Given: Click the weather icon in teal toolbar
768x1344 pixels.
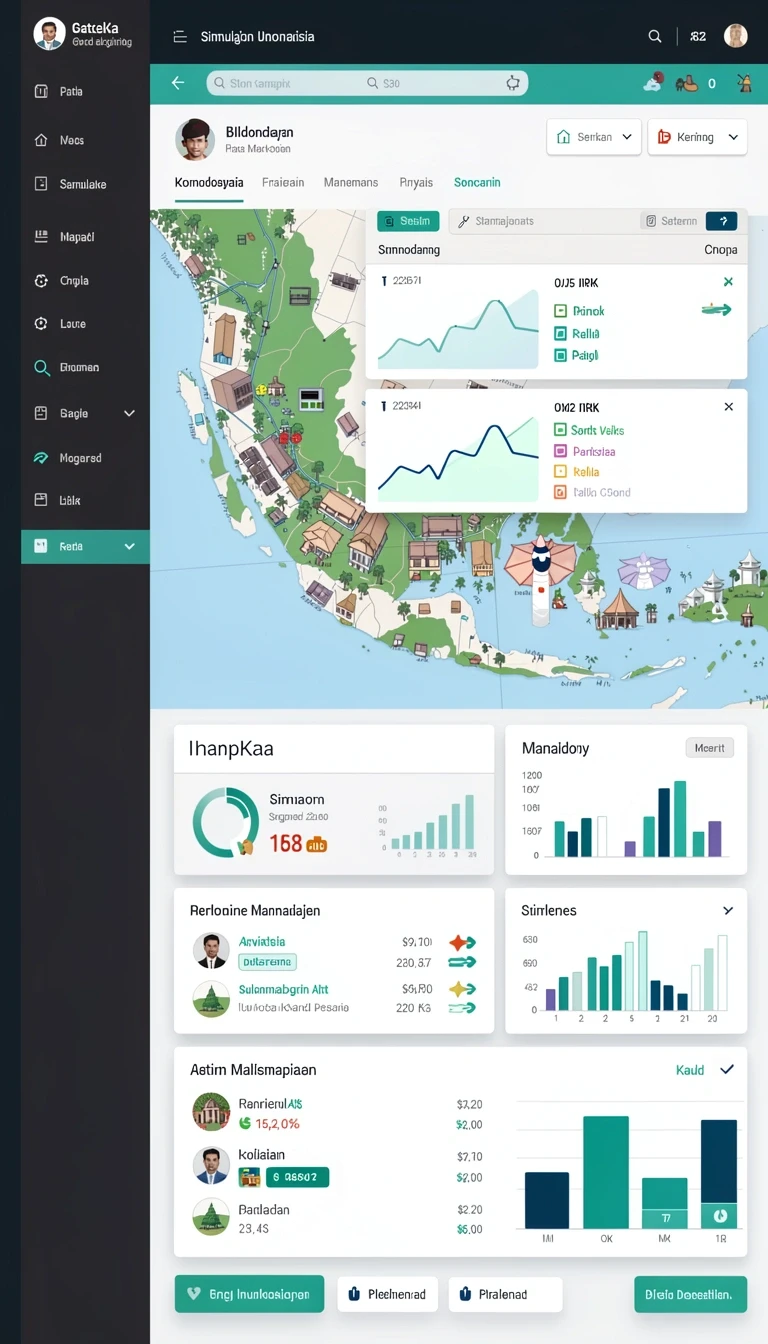Looking at the screenshot, I should tap(652, 83).
